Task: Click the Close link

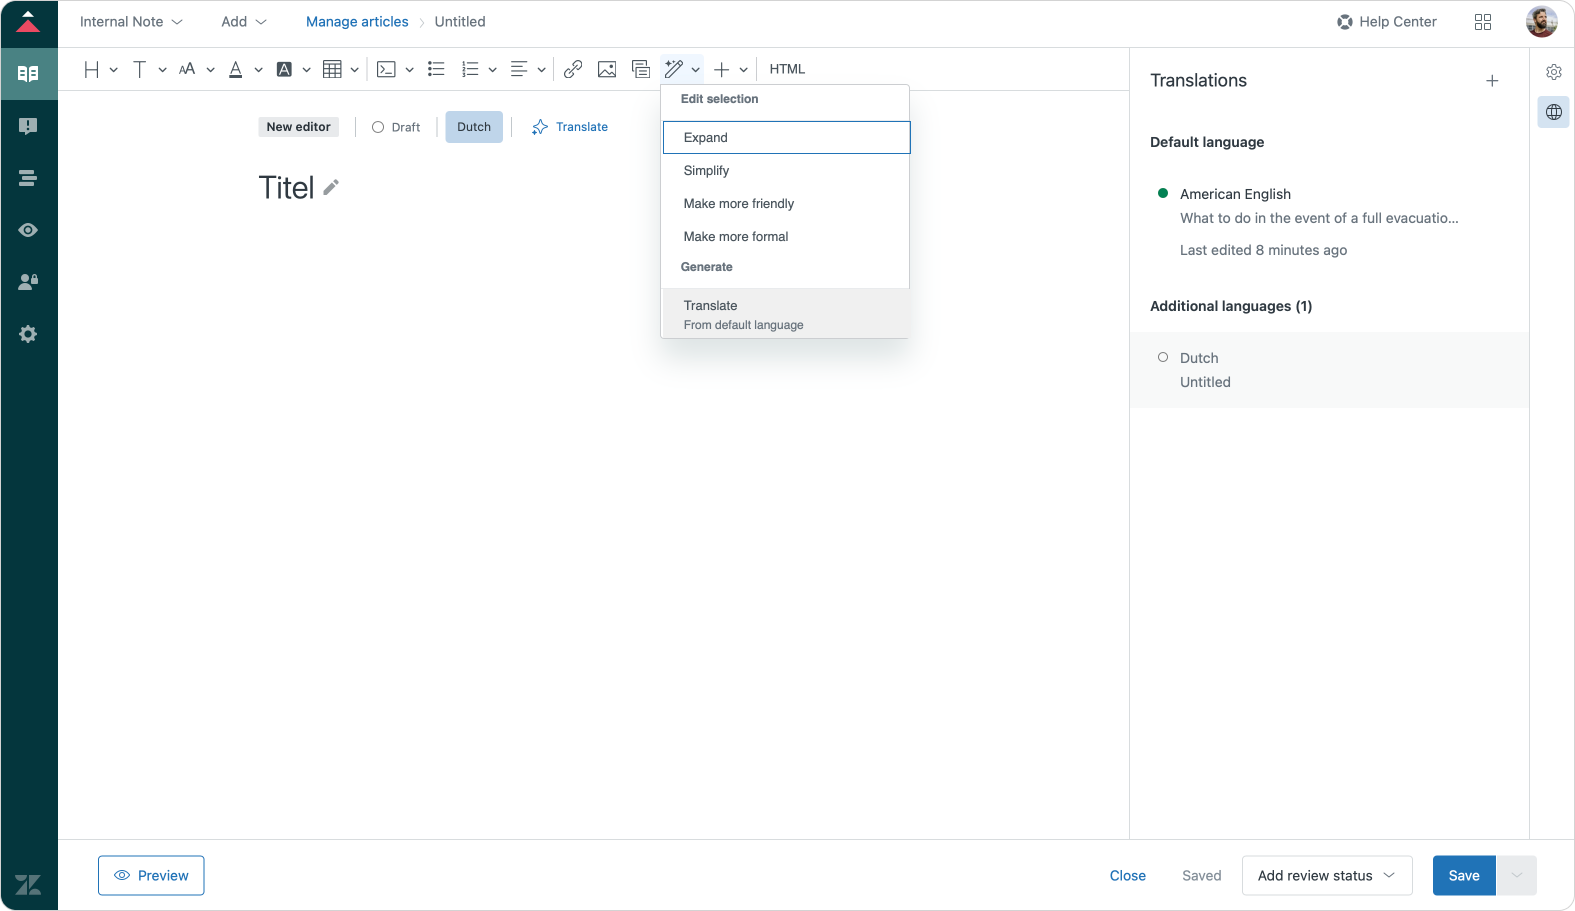Action: (1128, 876)
